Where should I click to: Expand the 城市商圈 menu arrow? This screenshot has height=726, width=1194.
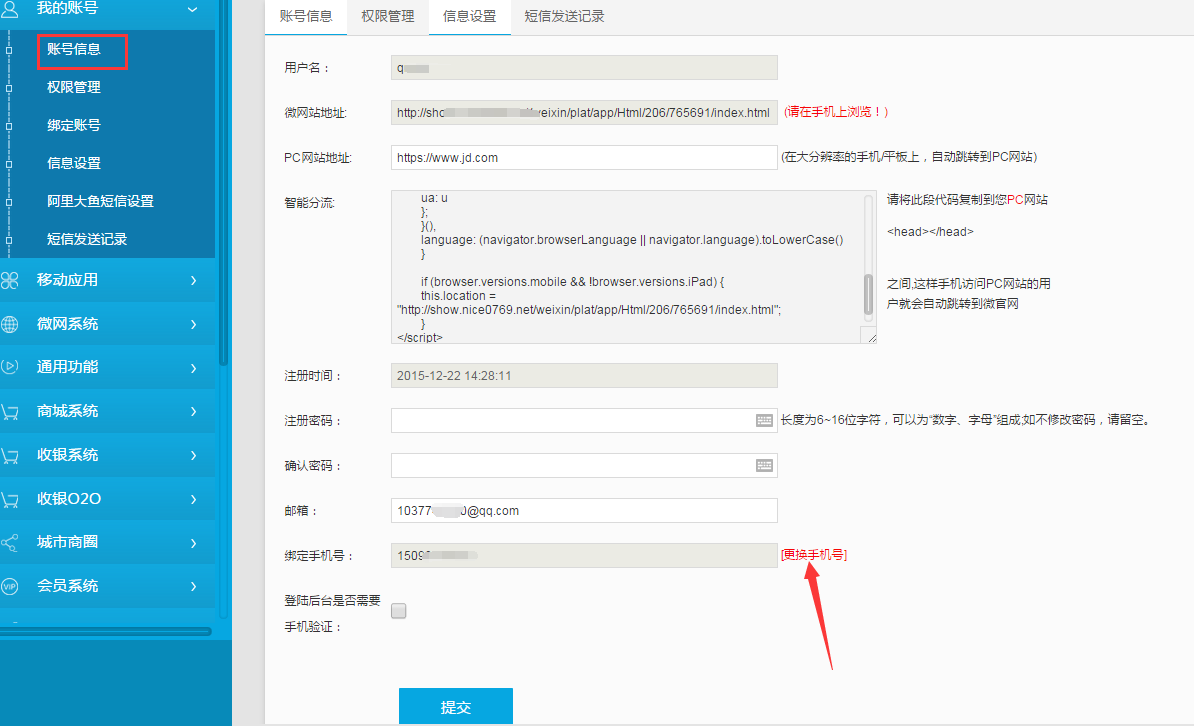point(193,543)
